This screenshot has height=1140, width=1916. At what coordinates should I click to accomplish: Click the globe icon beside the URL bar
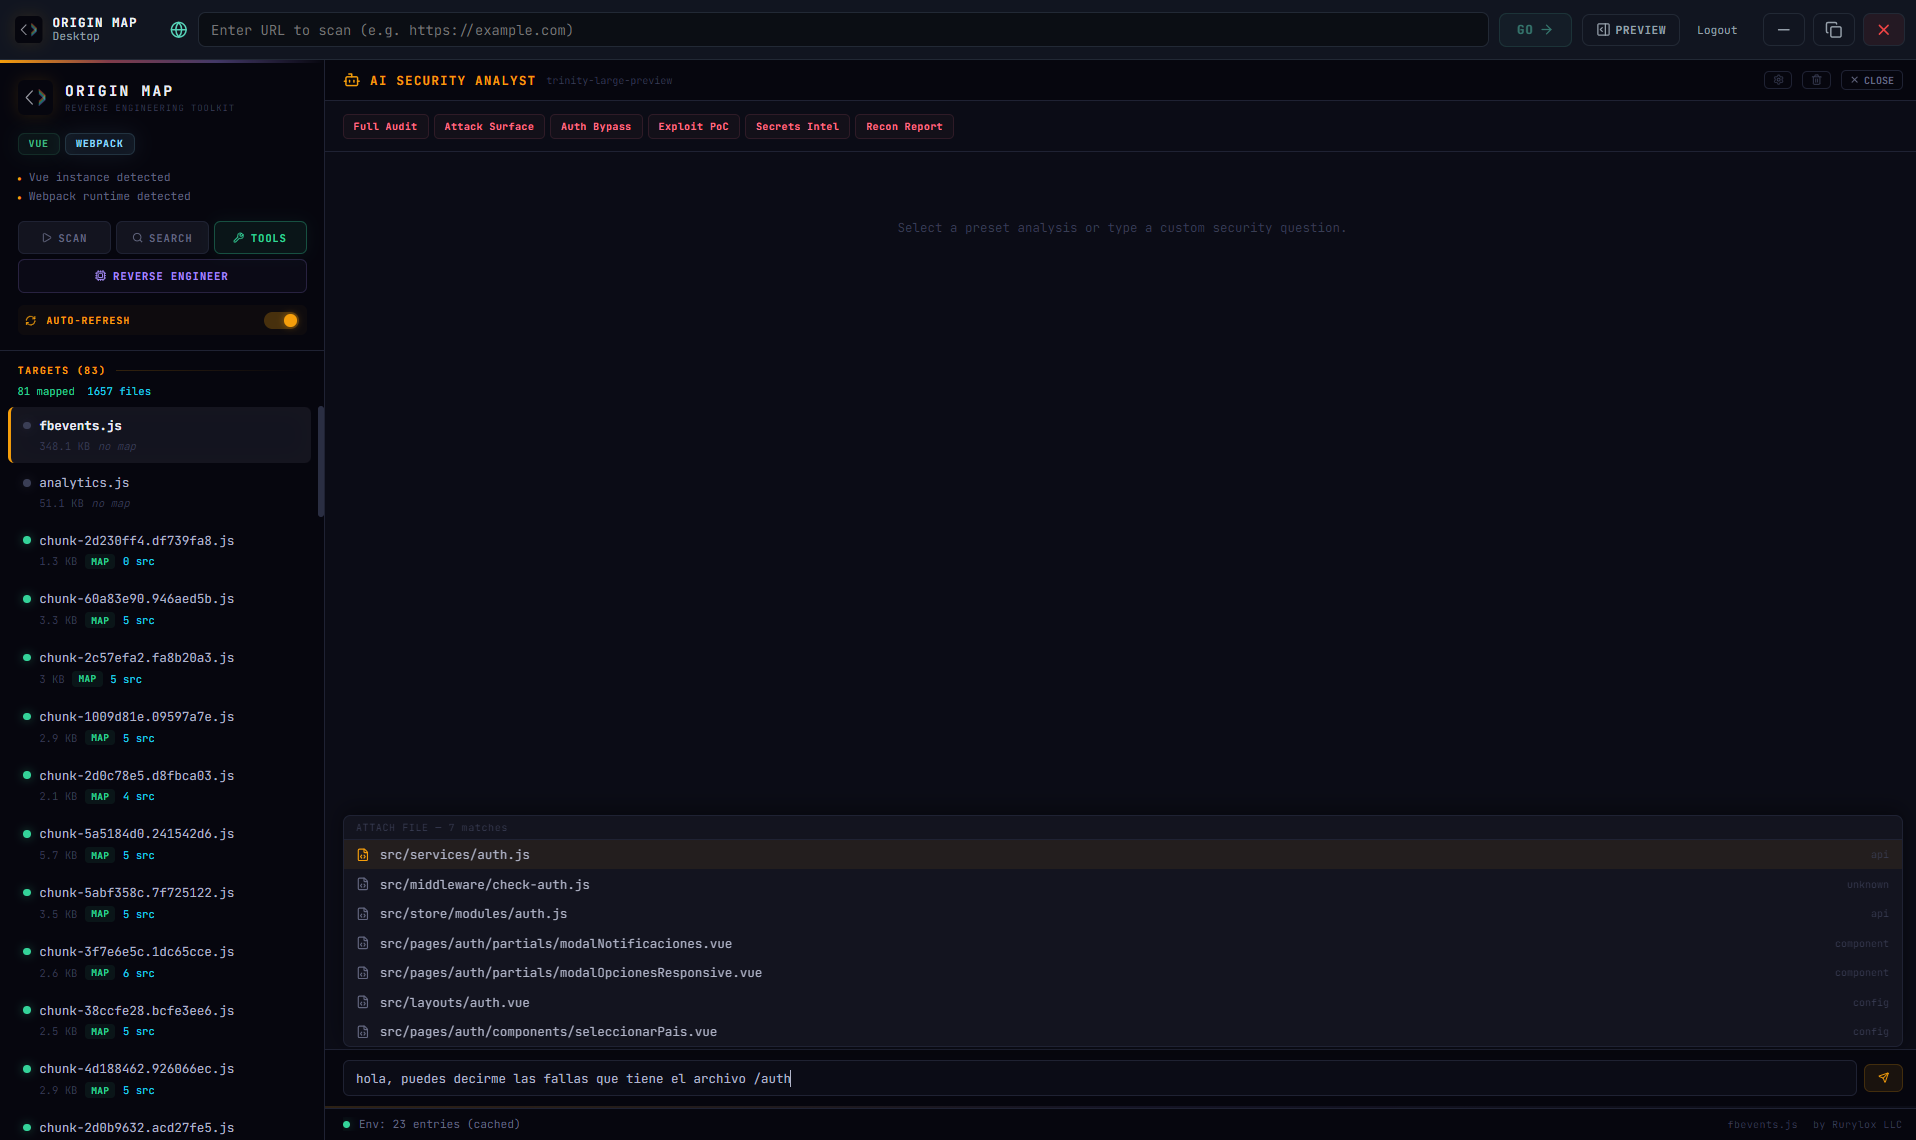178,30
